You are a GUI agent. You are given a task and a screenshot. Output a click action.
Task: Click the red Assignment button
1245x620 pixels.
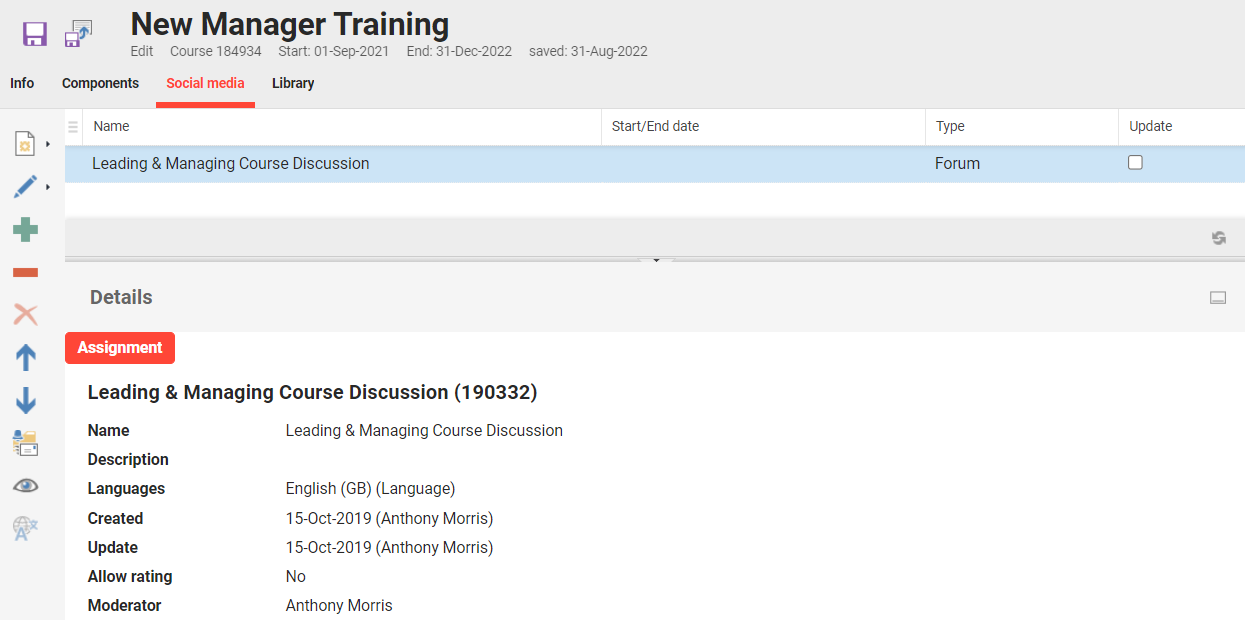(119, 347)
